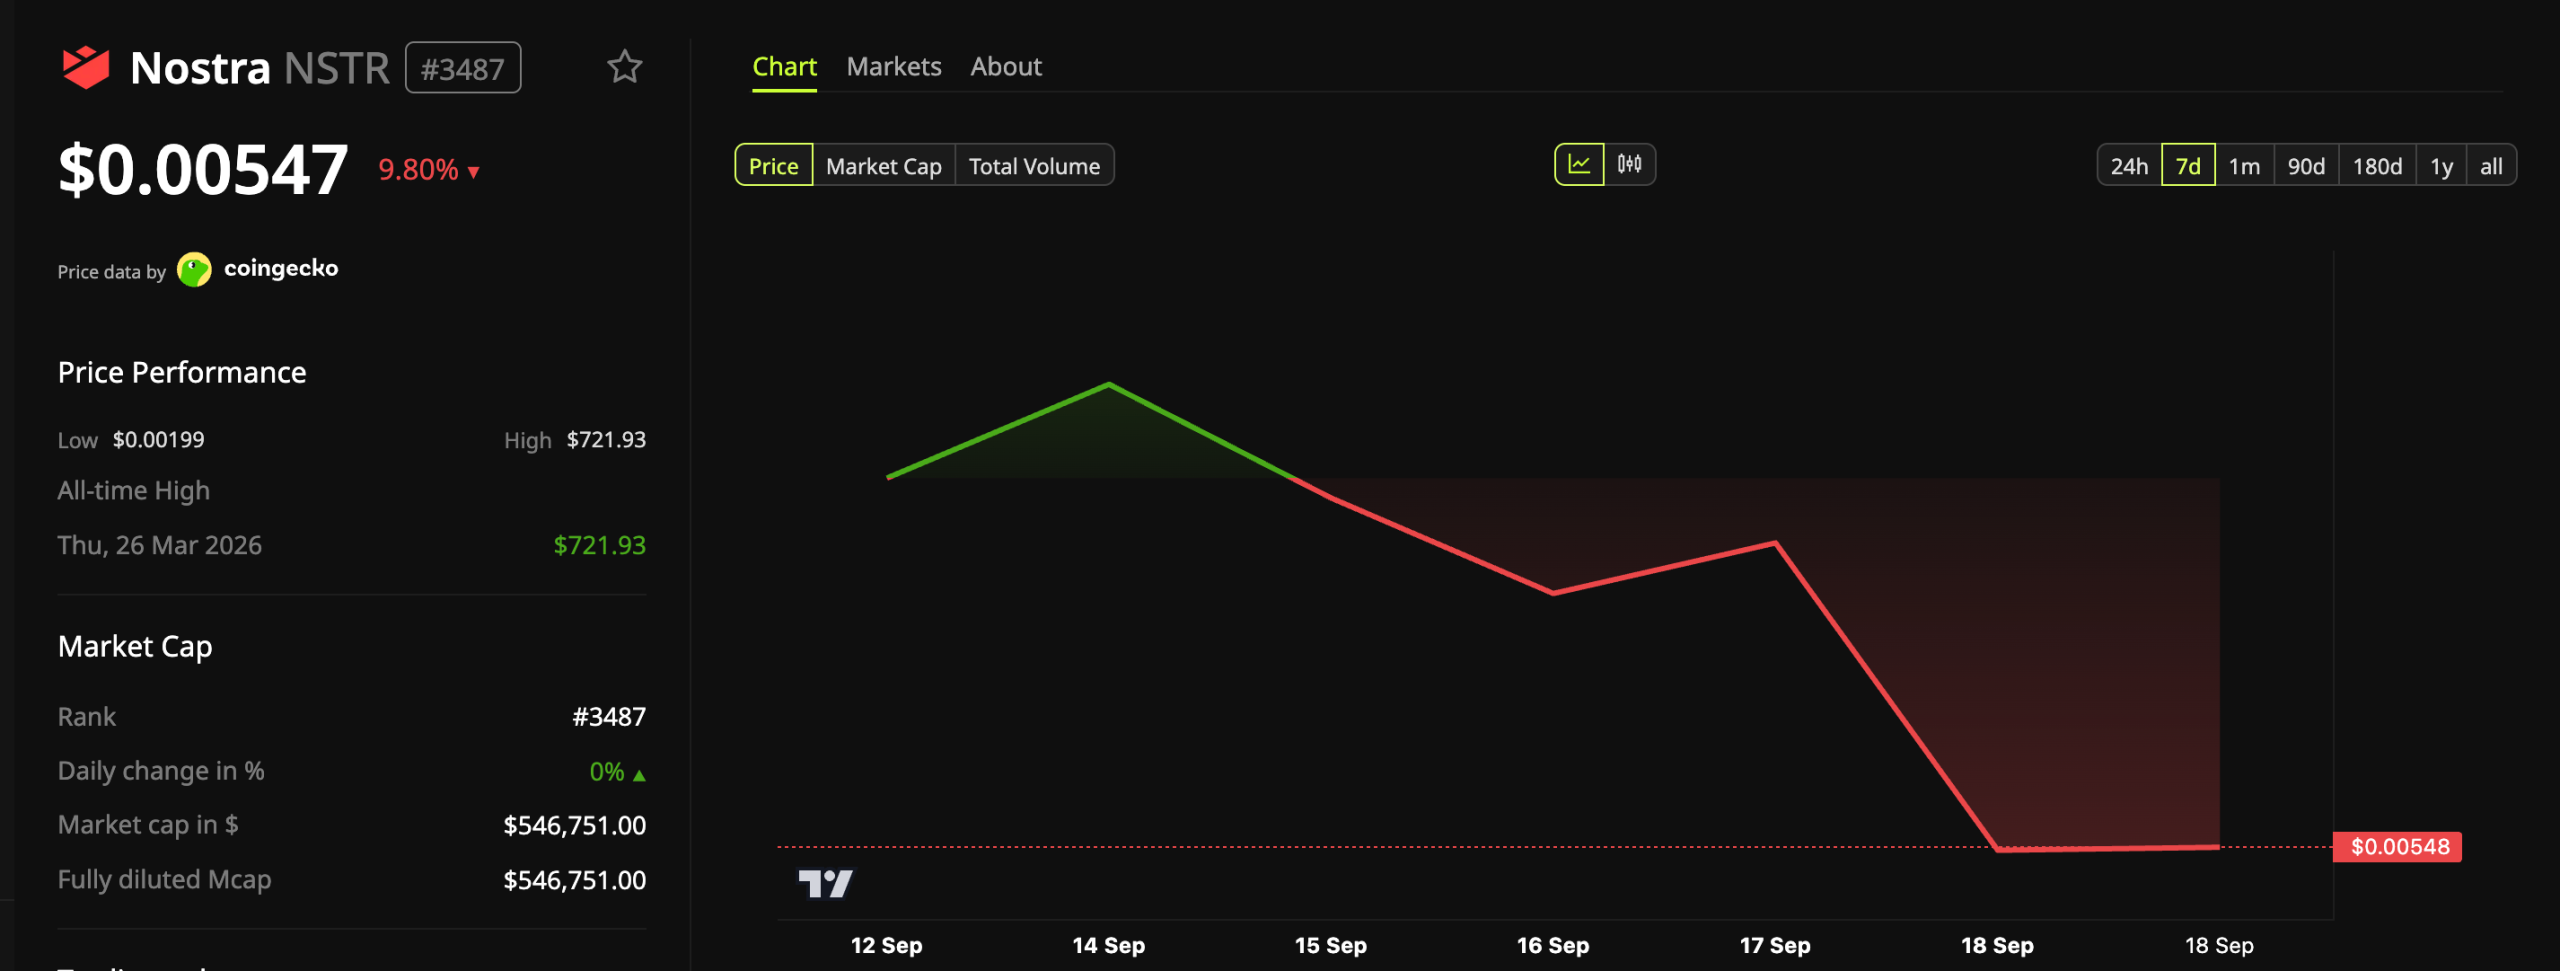Add Nostra to favorites with star icon
2560x971 pixels.
point(624,67)
